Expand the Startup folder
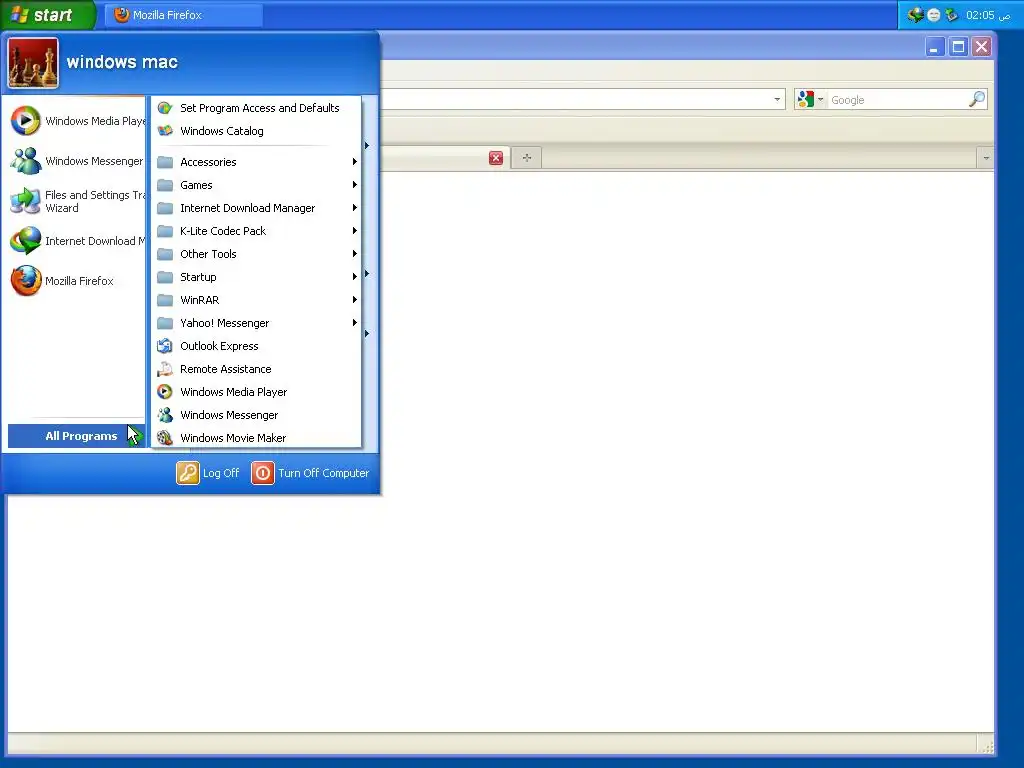 [256, 277]
